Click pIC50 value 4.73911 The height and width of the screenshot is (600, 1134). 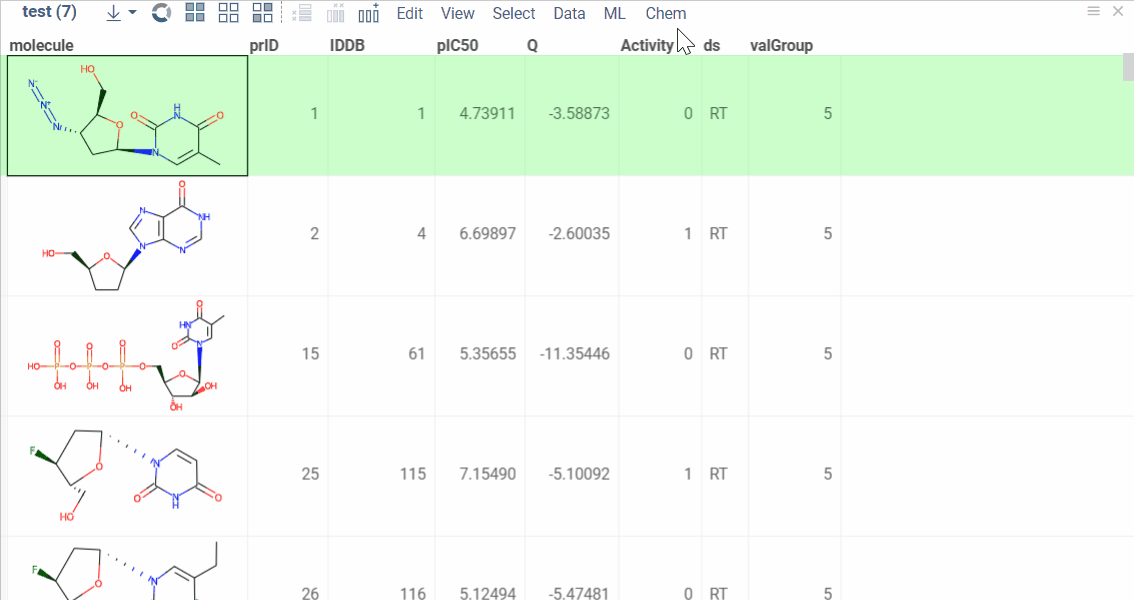[487, 113]
